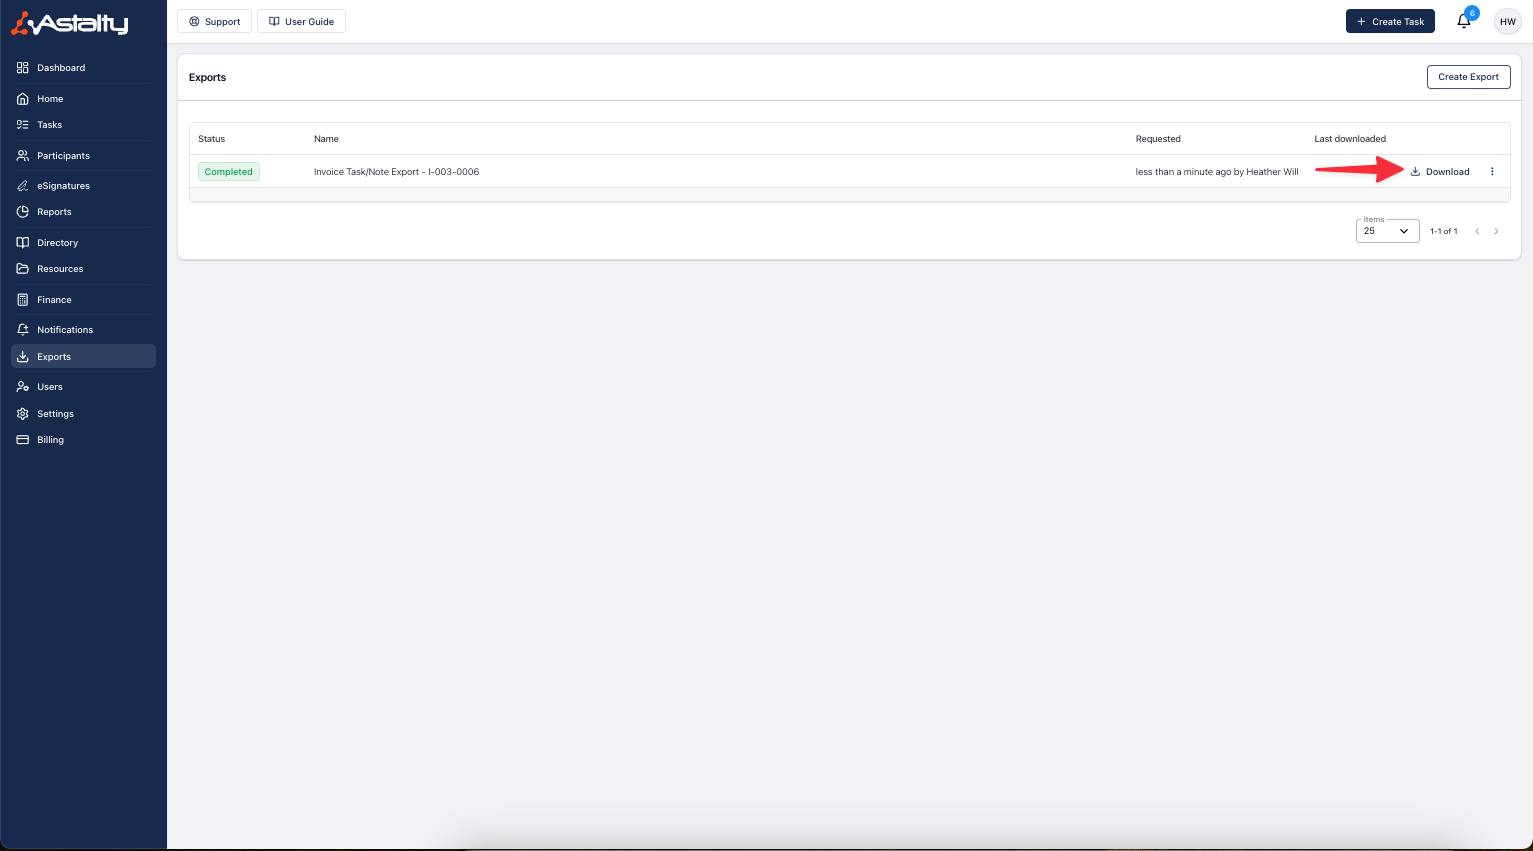The width and height of the screenshot is (1533, 851).
Task: Navigate to Participants menu item
Action: point(63,156)
